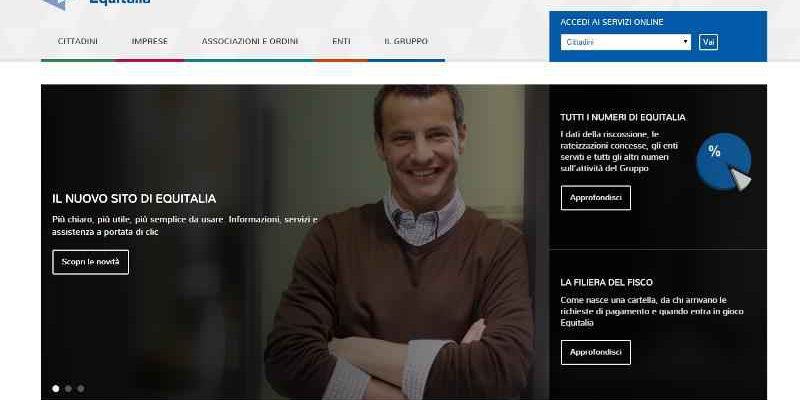This screenshot has width=800, height=400.
Task: Click the blue percentage pie chart icon
Action: click(724, 162)
